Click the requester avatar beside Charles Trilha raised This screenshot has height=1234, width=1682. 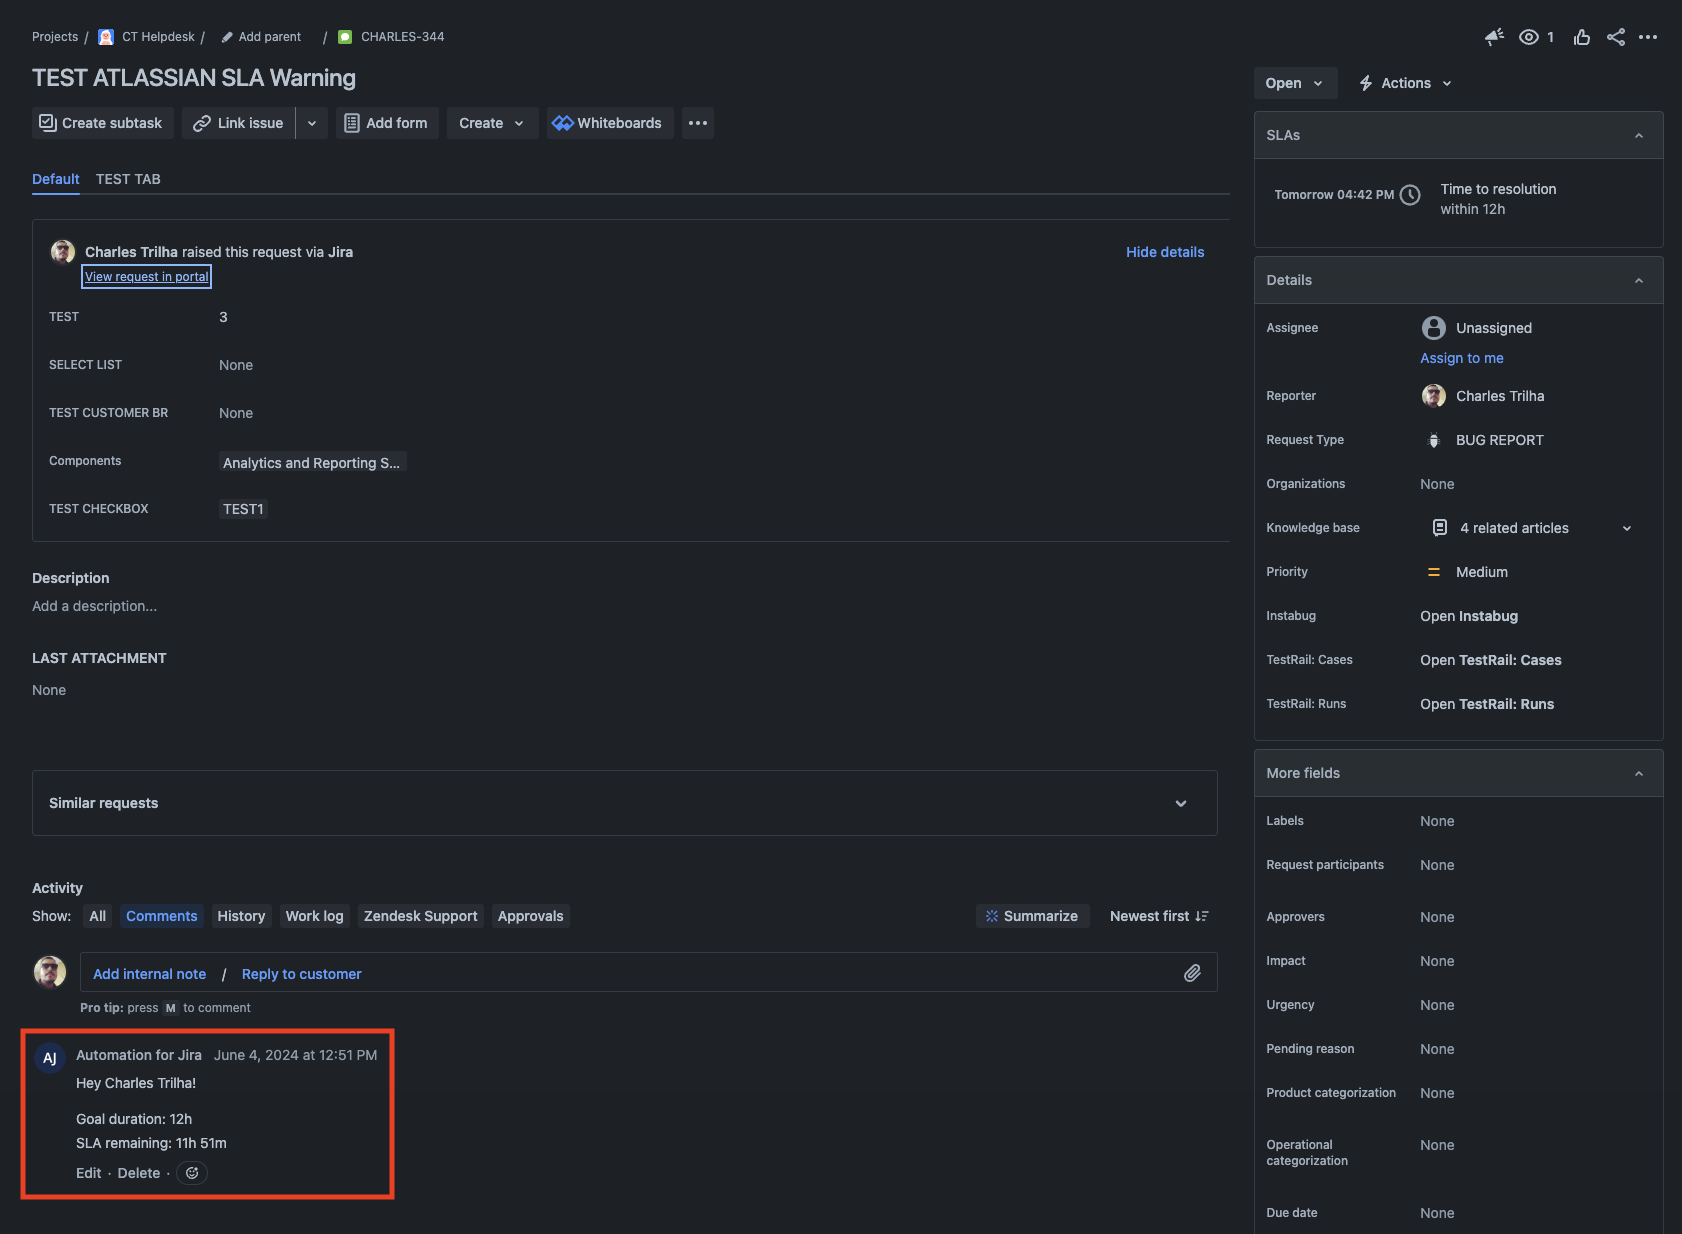63,251
